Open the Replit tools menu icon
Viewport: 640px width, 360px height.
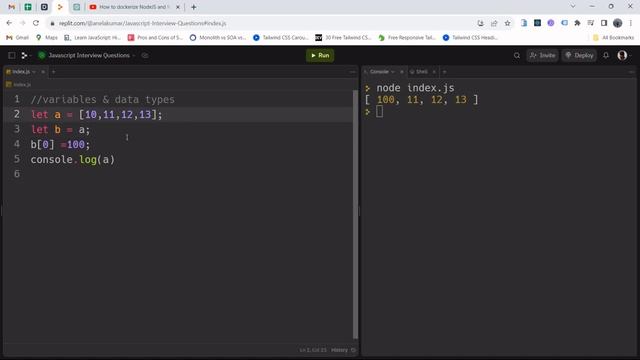[x=25, y=56]
